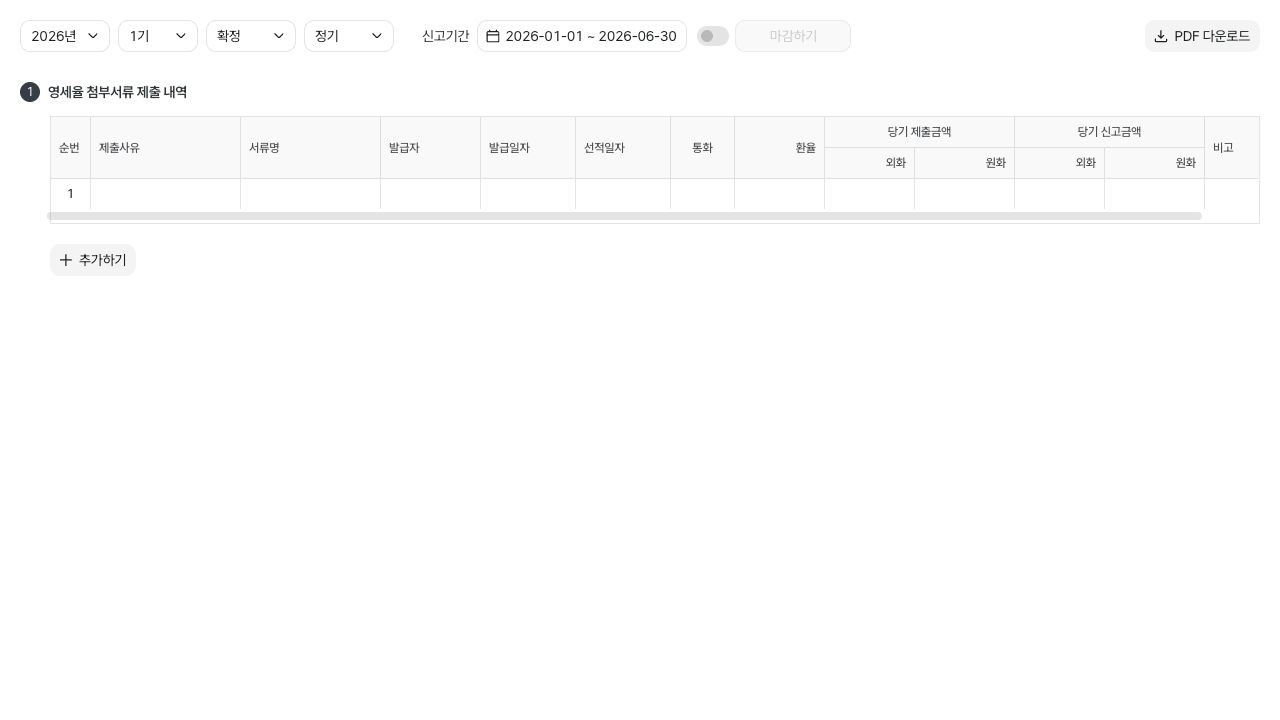Click the 통화 column header
This screenshot has height=720, width=1280.
703,148
